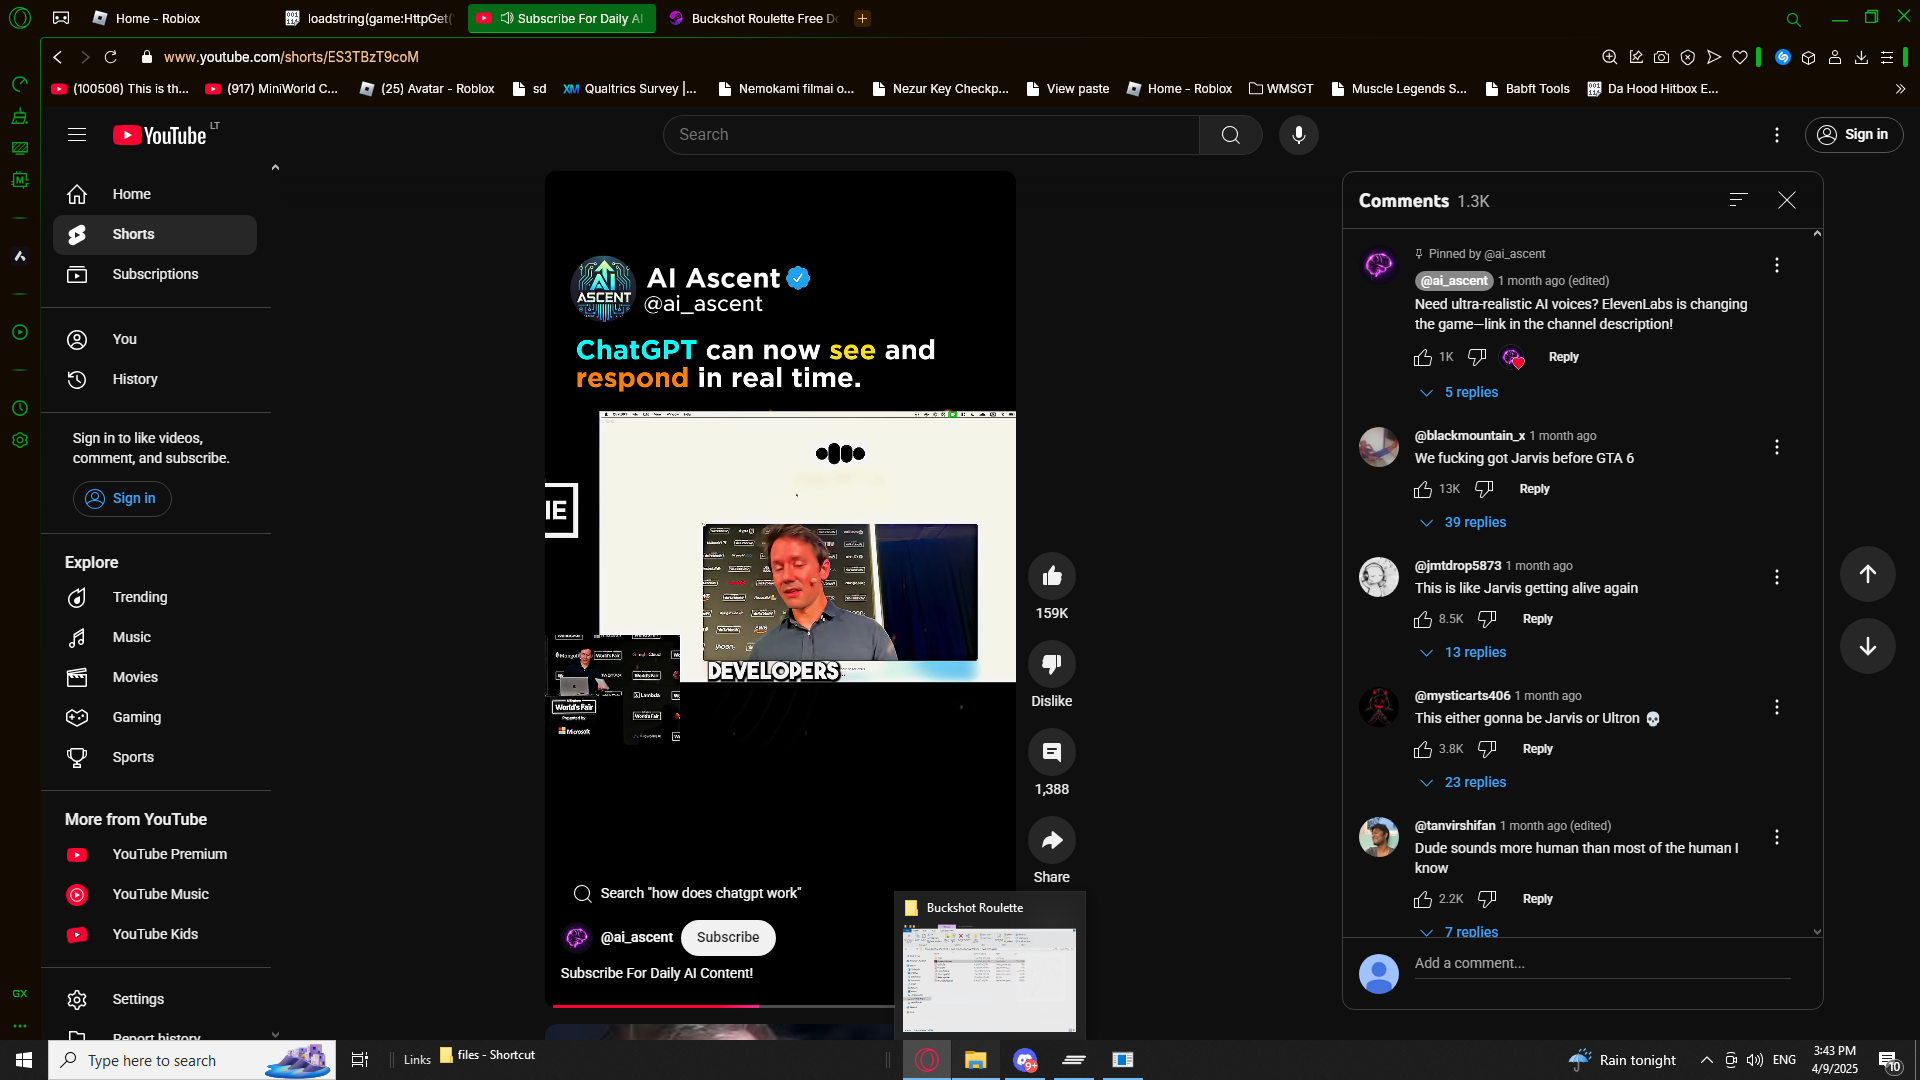The width and height of the screenshot is (1920, 1080).
Task: Open File Explorer from taskbar
Action: (975, 1060)
